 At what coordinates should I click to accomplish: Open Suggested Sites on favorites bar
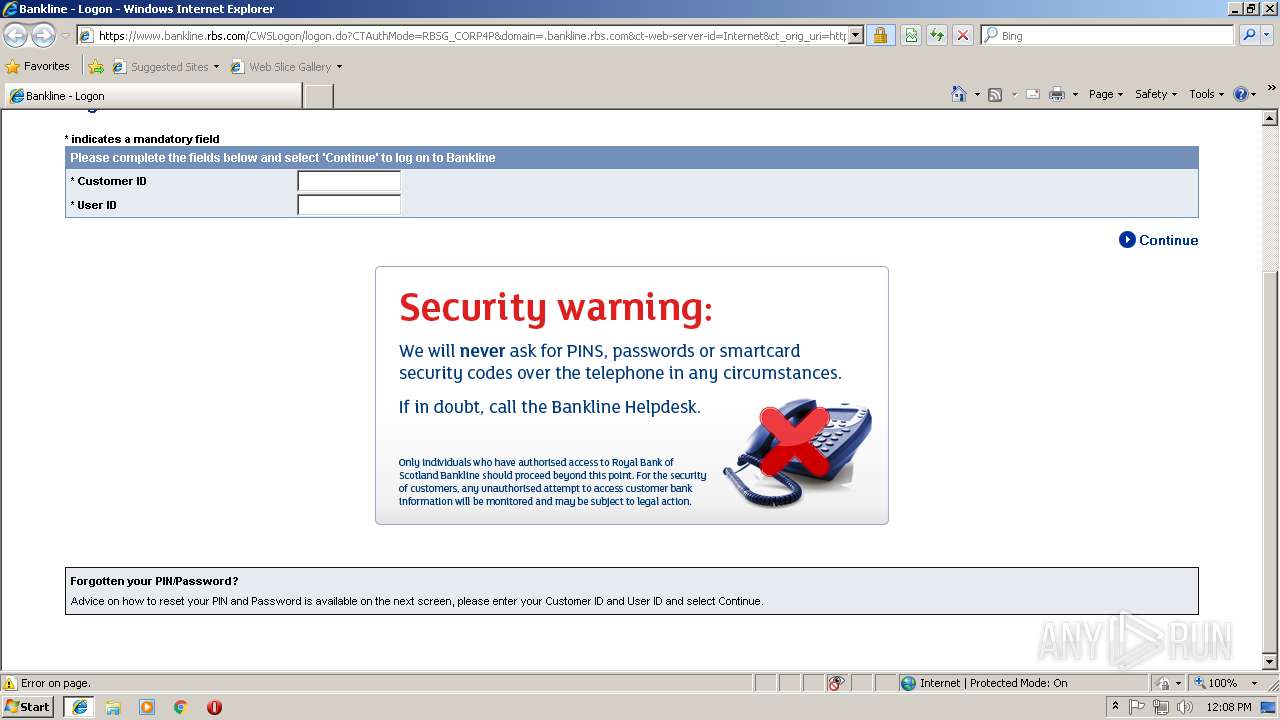pos(165,67)
